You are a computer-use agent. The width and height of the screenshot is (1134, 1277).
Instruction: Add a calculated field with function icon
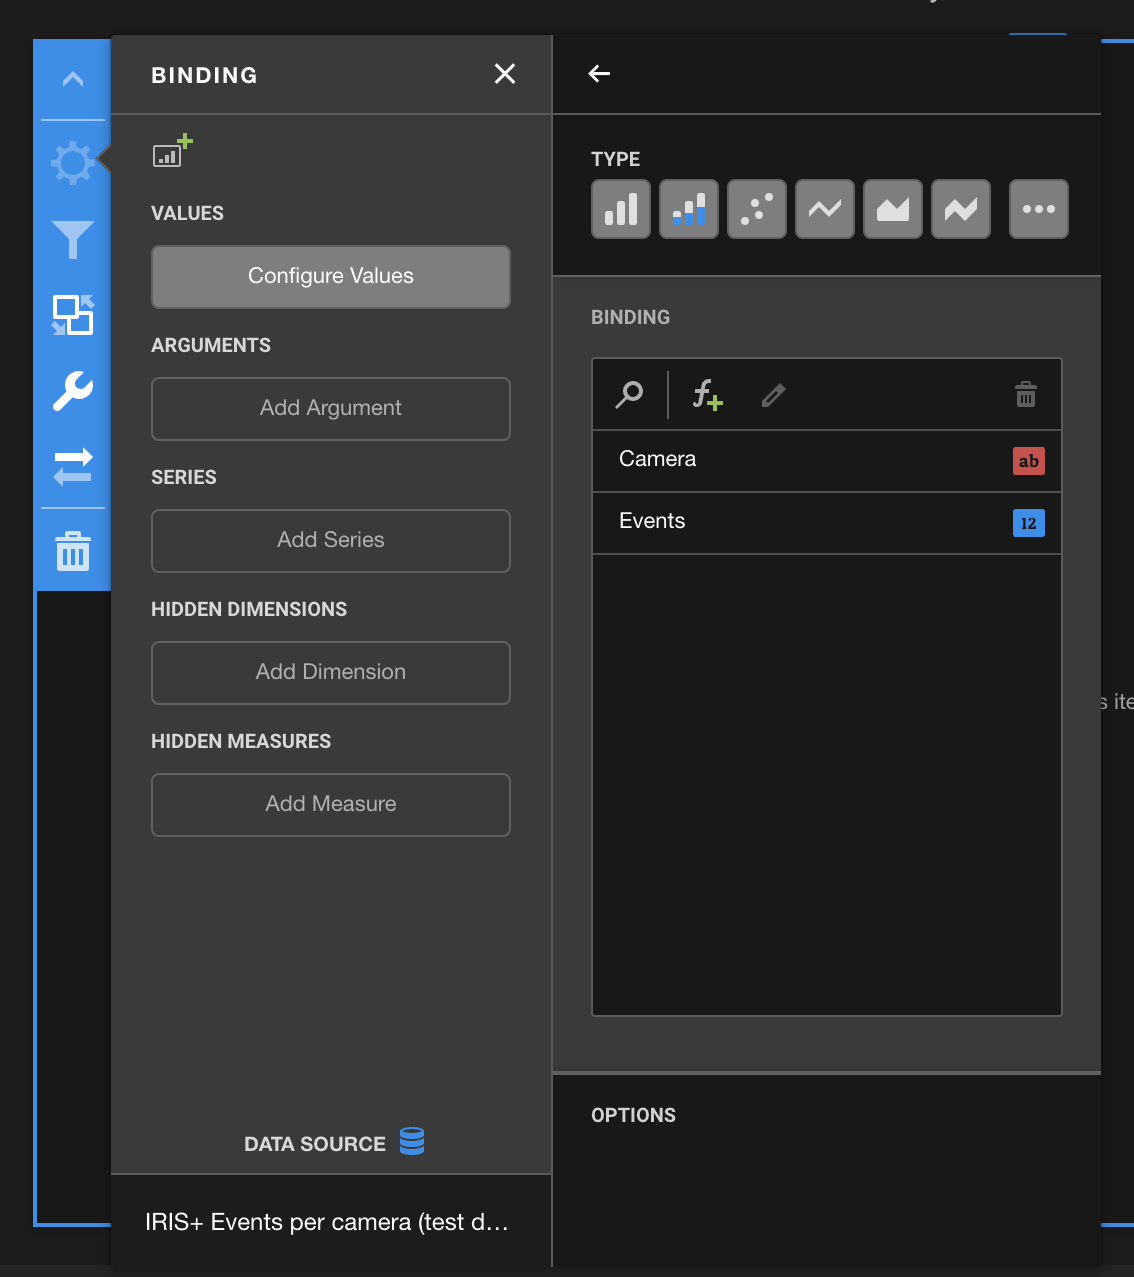pyautogui.click(x=707, y=395)
